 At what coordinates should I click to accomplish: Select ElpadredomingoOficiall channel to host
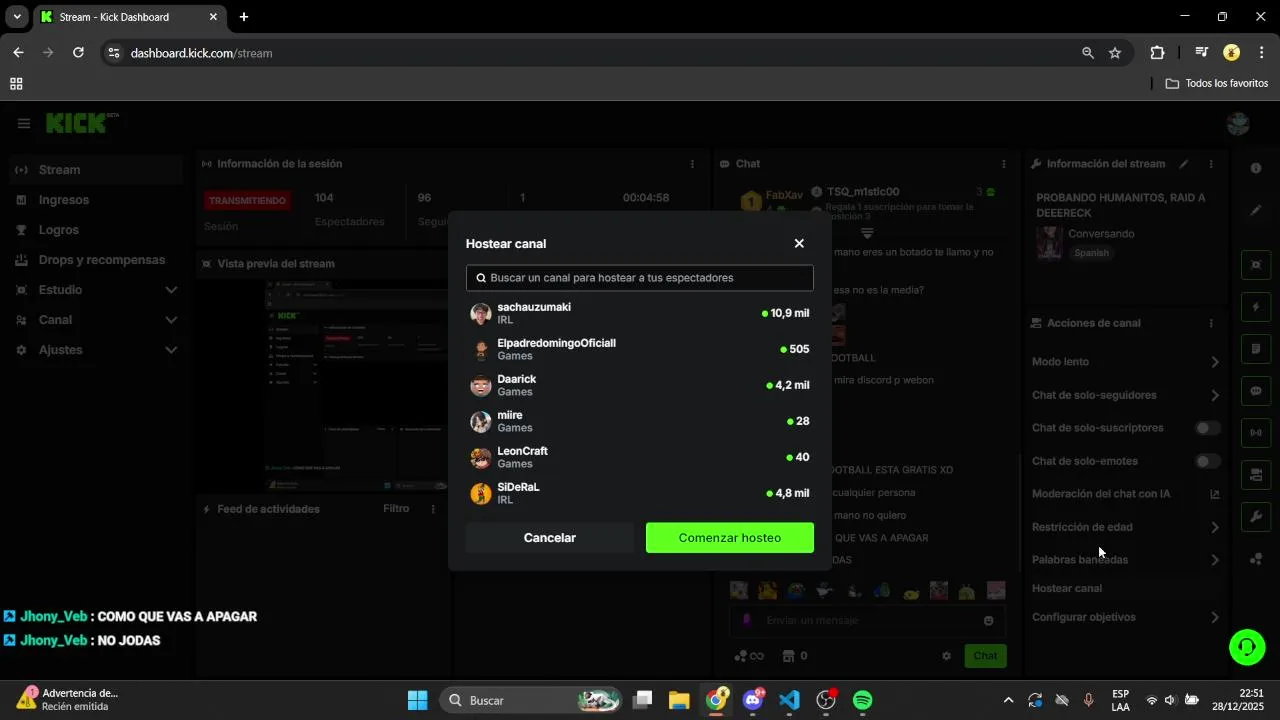pyautogui.click(x=640, y=349)
